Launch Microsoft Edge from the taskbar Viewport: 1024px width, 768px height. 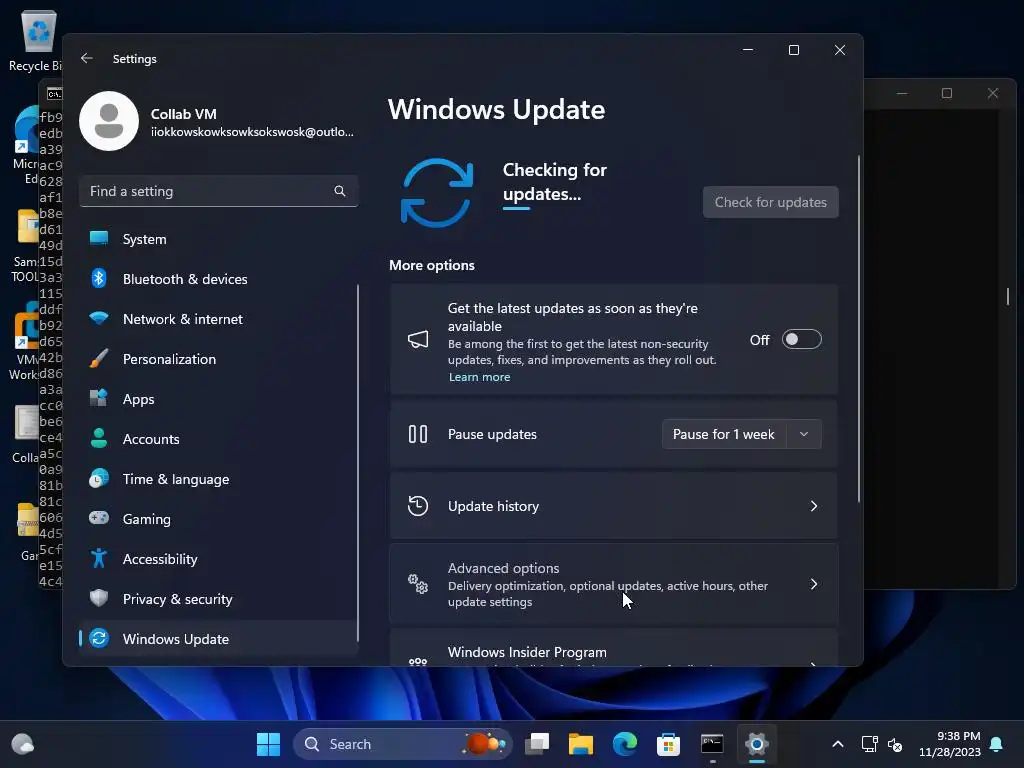pos(624,744)
